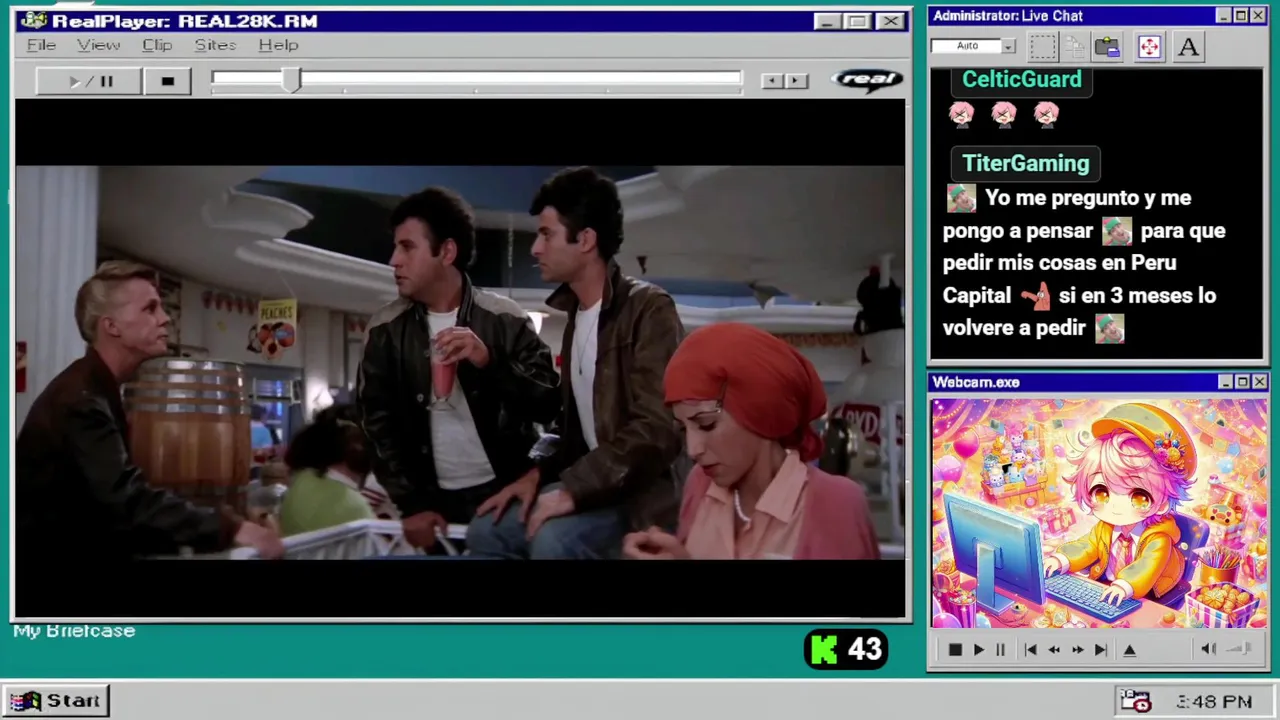1280x720 pixels.
Task: Click the TiterGaming username in chat
Action: coord(1025,163)
